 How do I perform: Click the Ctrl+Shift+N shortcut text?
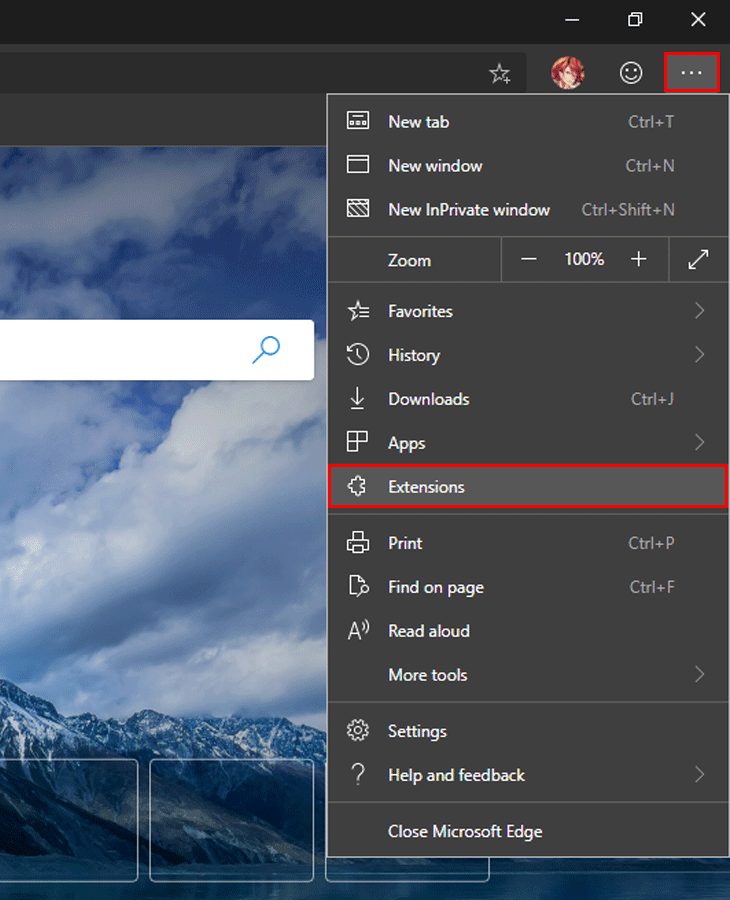pos(628,210)
